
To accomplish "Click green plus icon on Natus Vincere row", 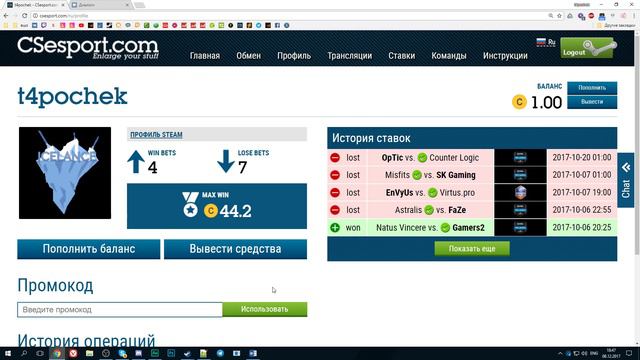I will [x=335, y=228].
